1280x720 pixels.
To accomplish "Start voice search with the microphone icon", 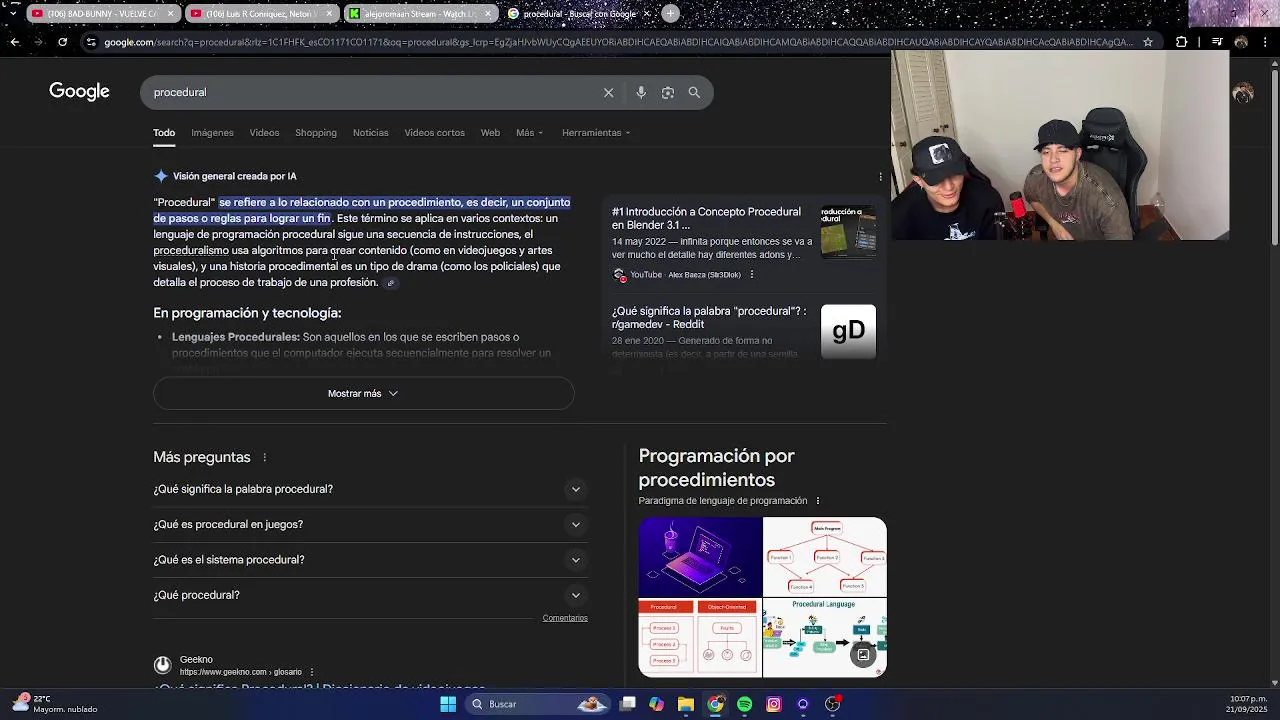I will 640,92.
